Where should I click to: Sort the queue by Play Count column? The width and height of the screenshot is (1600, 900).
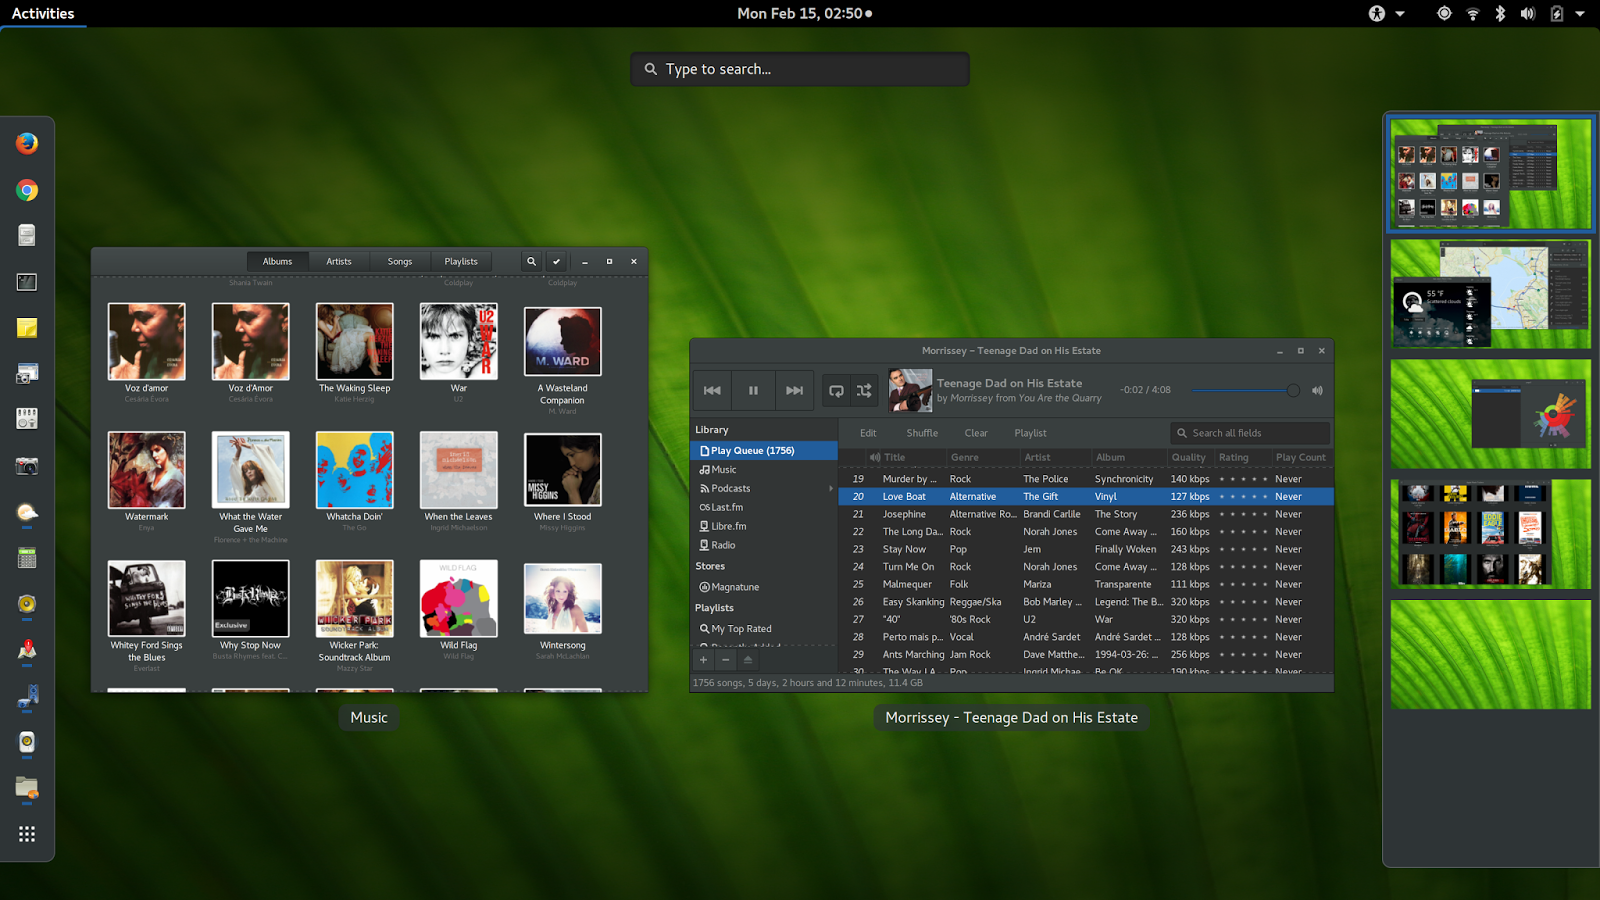pyautogui.click(x=1301, y=457)
